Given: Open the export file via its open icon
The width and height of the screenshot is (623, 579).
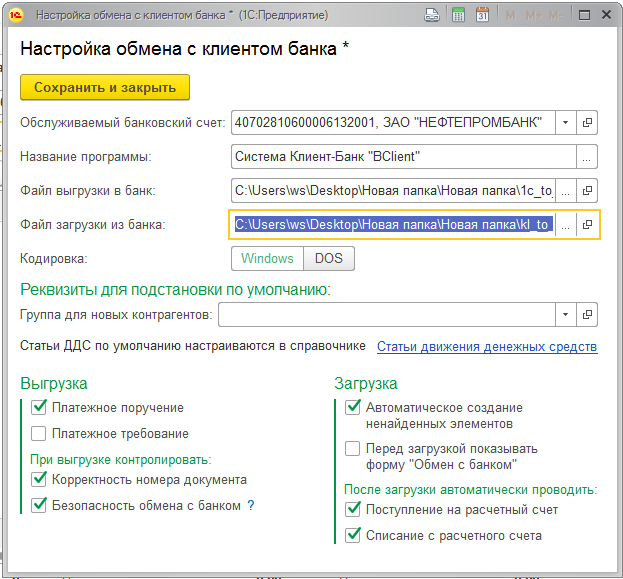Looking at the screenshot, I should click(x=587, y=191).
